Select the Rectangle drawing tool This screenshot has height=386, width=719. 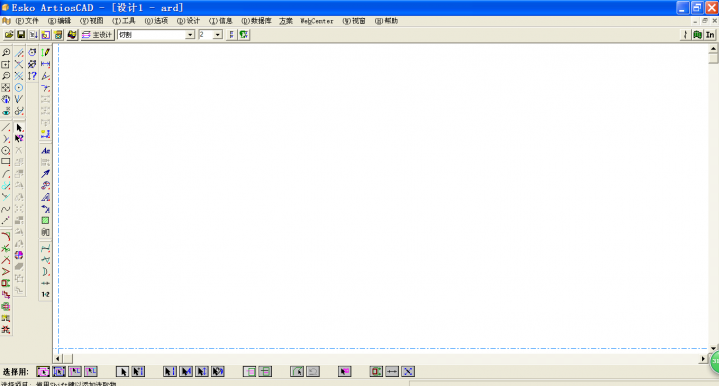coord(6,161)
